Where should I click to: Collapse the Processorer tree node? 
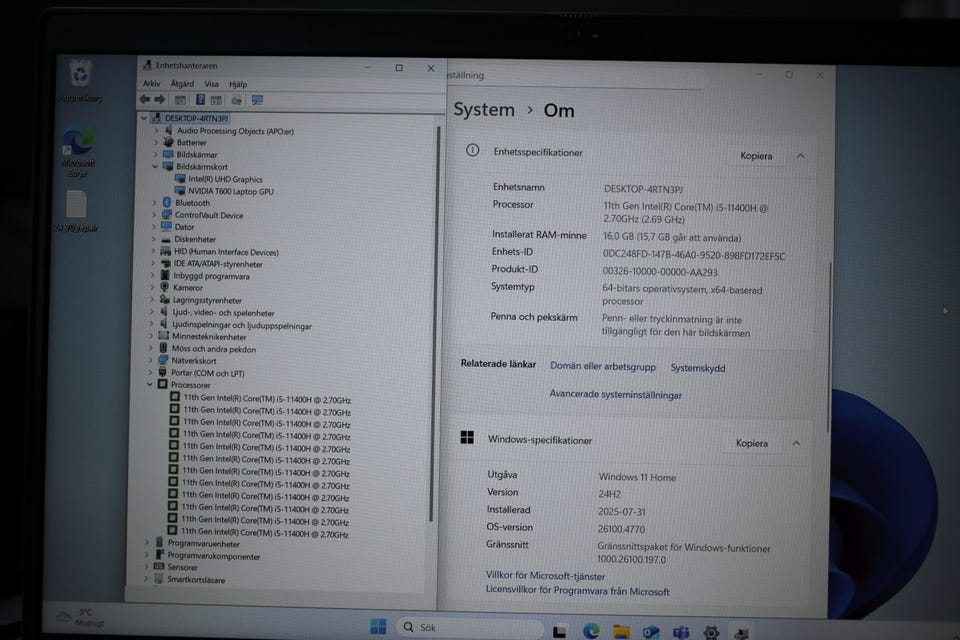click(x=151, y=385)
